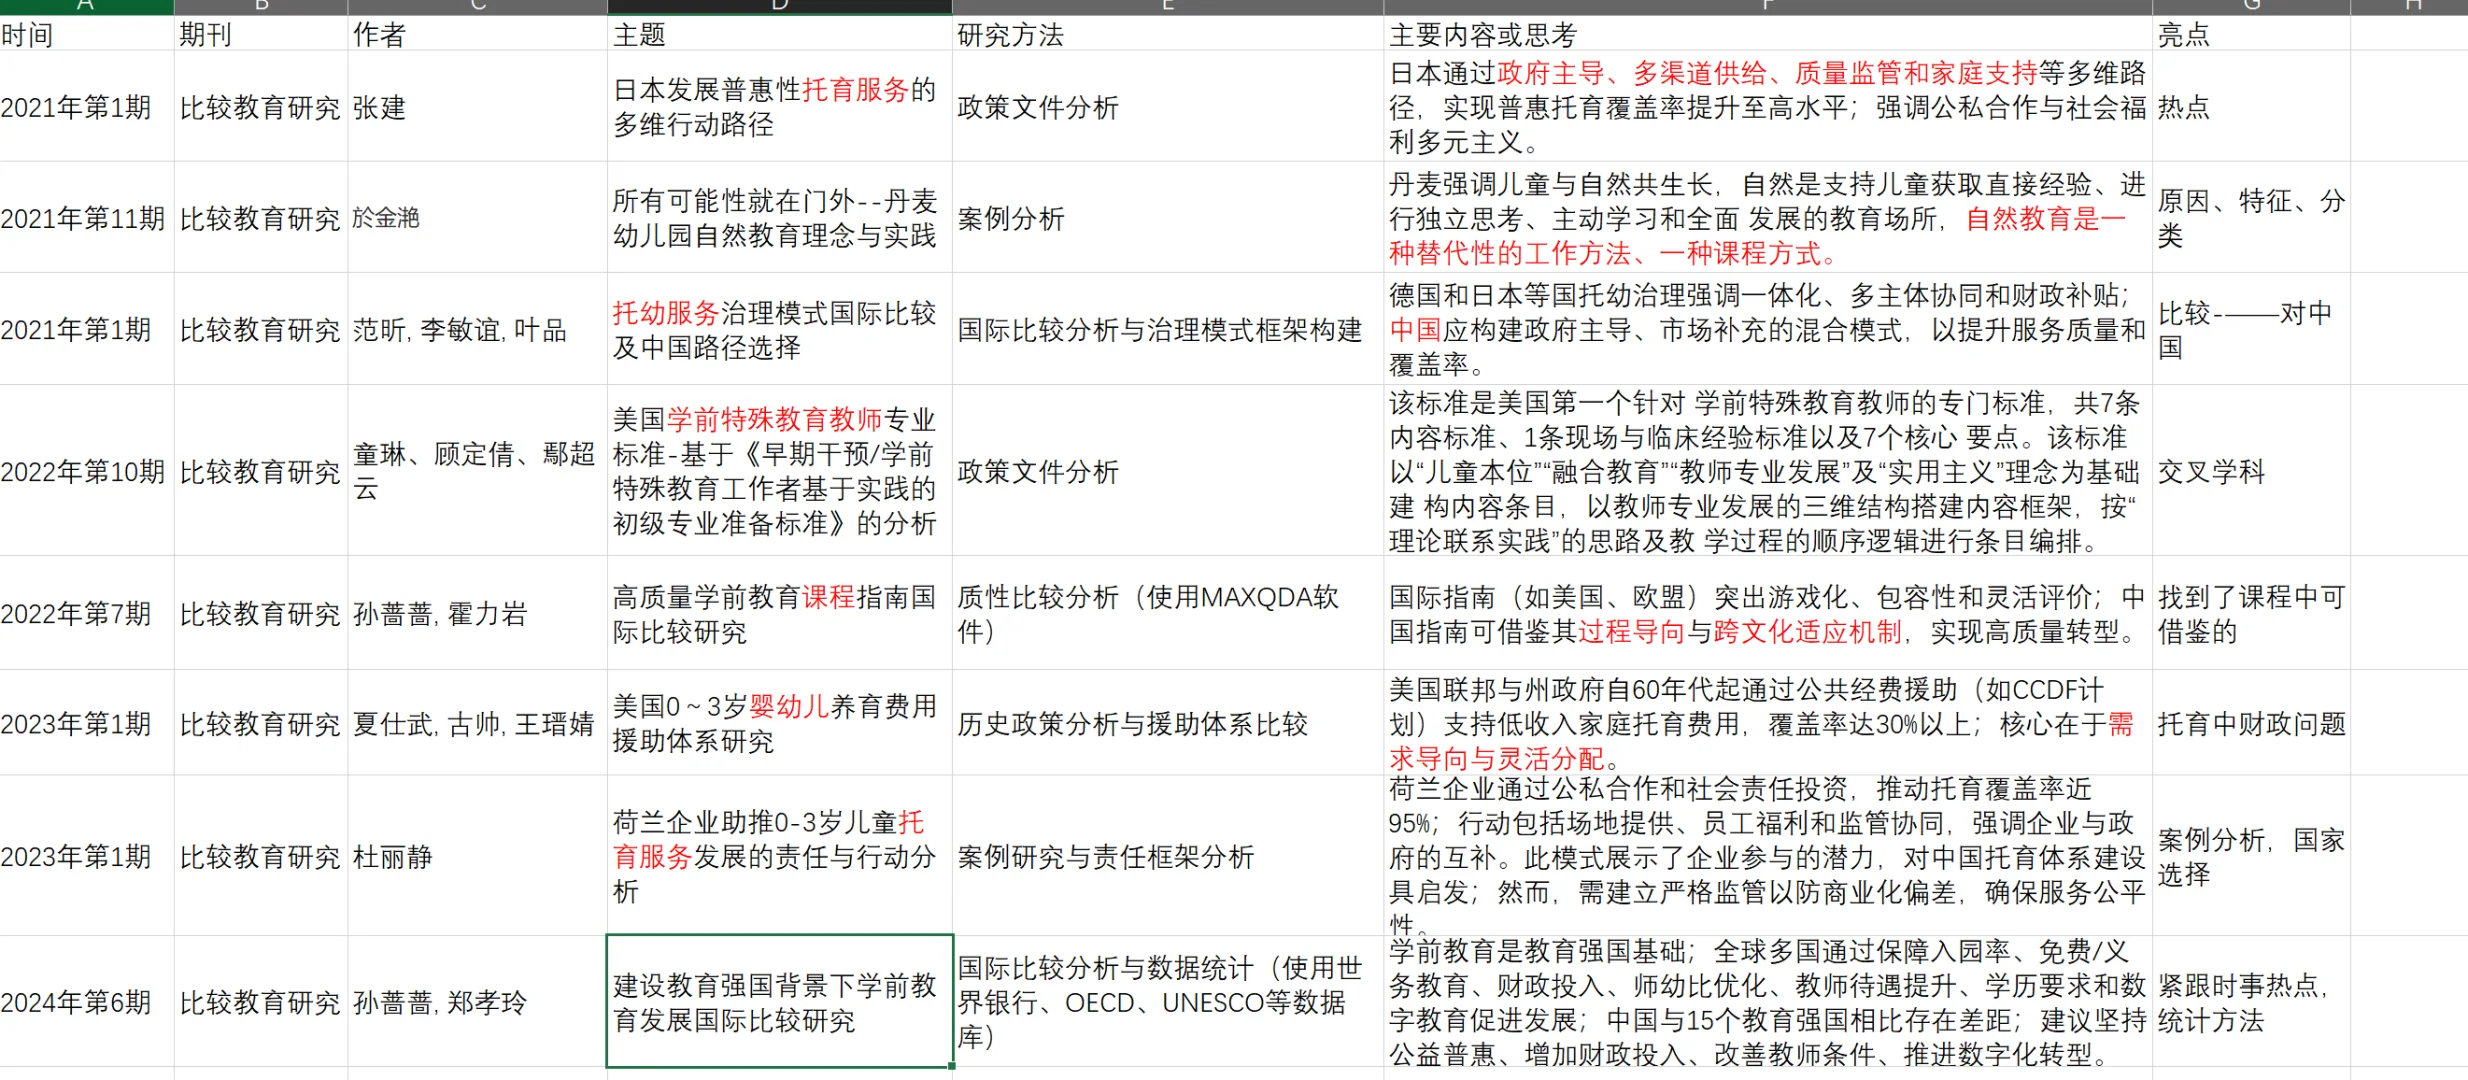
Task: Click content cell starting 该标准是美国第一个
Action: point(1768,471)
